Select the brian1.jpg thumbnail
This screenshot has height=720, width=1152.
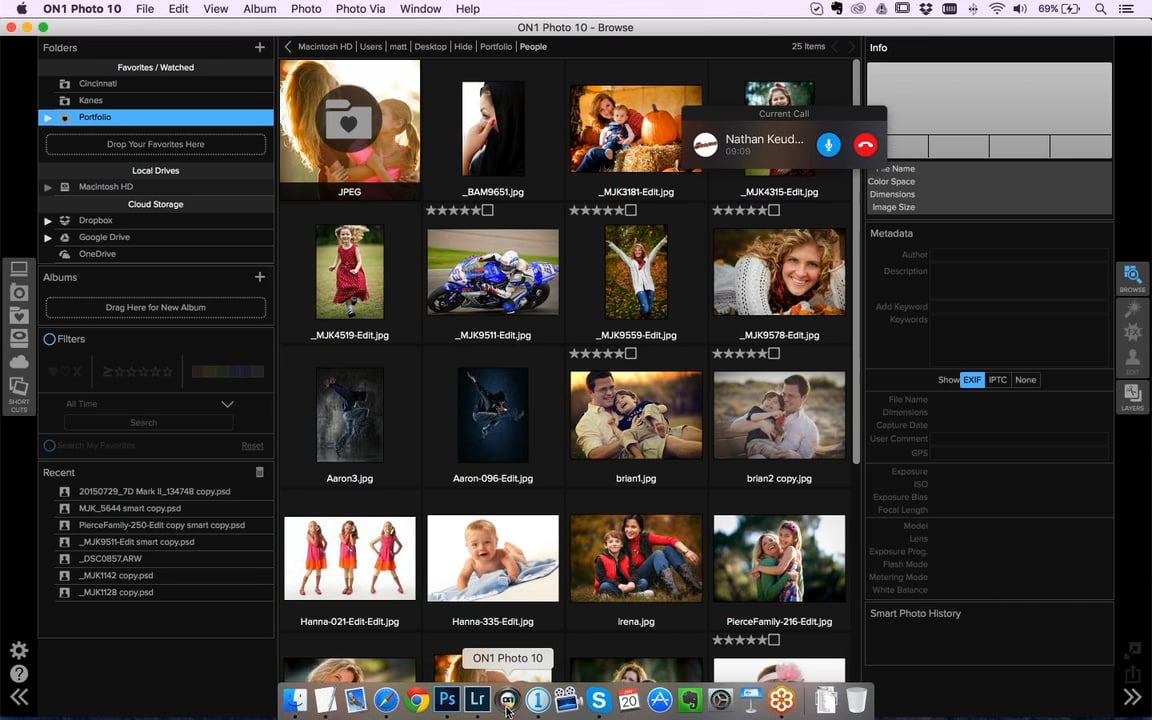pos(636,415)
